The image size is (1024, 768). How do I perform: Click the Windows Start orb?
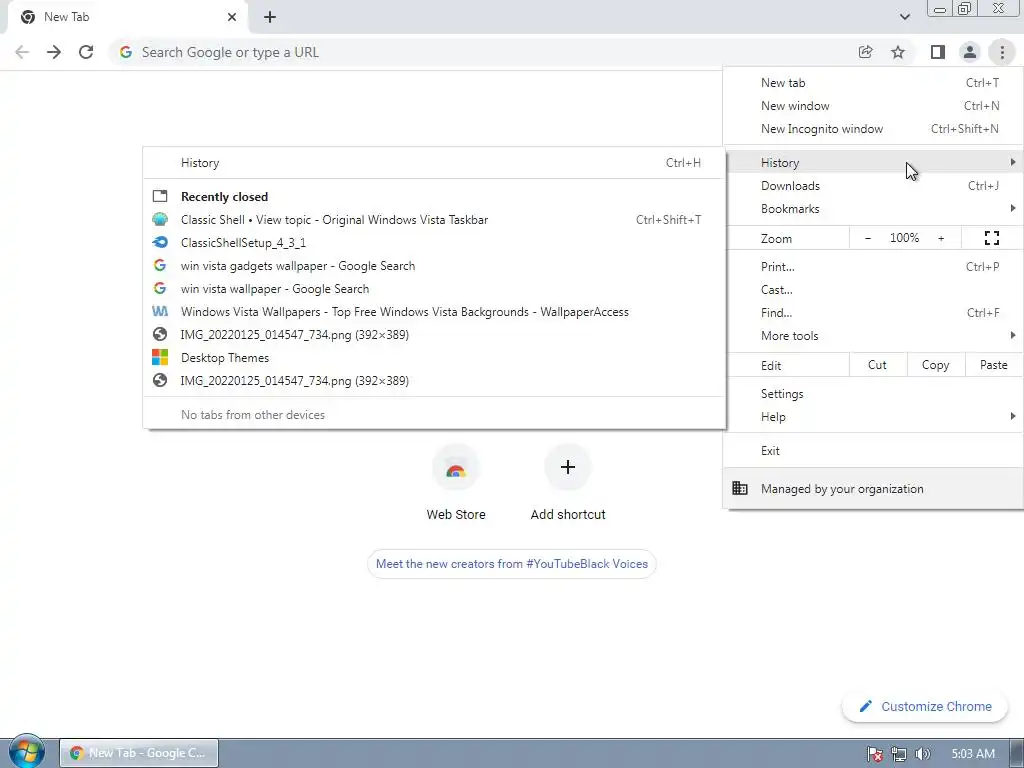(x=27, y=752)
